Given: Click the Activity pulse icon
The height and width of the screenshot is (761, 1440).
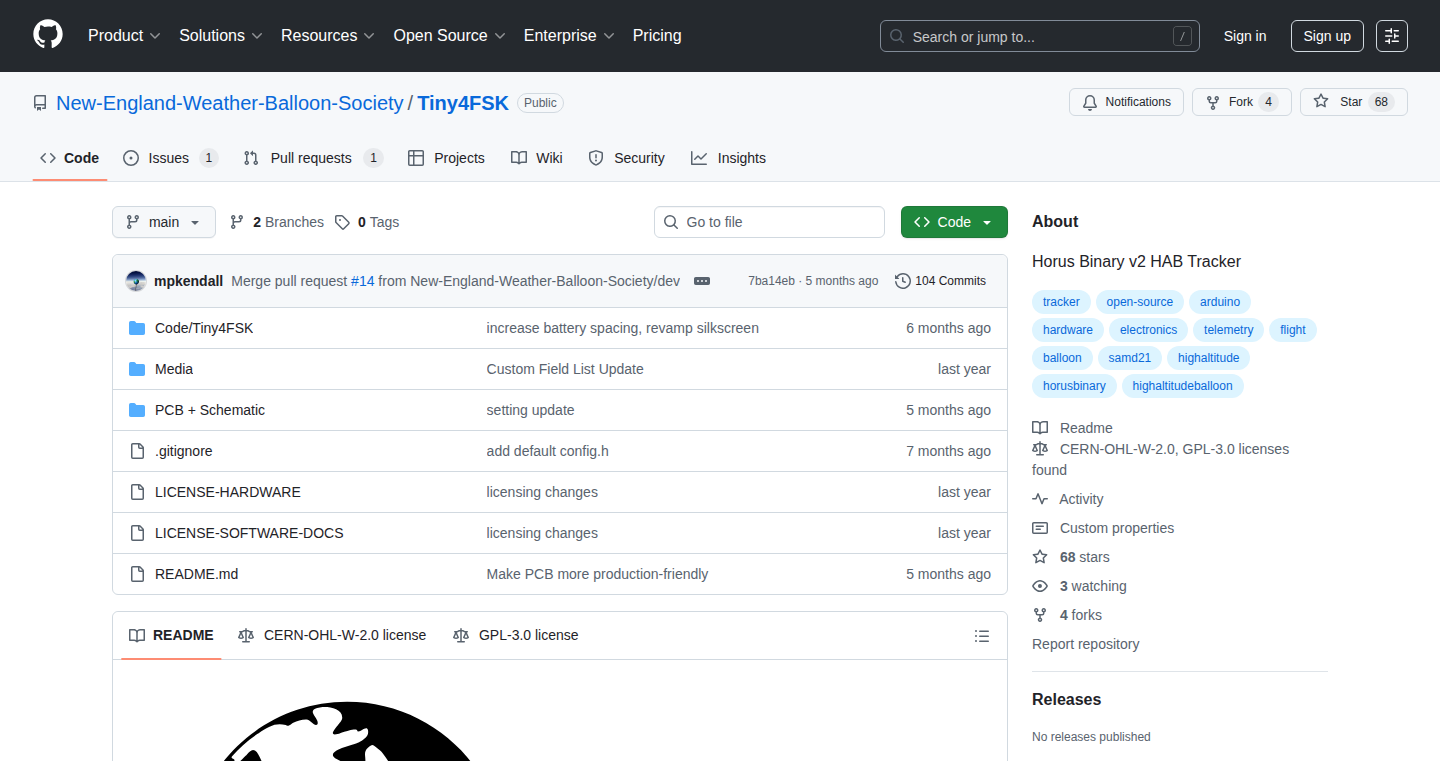Looking at the screenshot, I should pyautogui.click(x=1040, y=499).
